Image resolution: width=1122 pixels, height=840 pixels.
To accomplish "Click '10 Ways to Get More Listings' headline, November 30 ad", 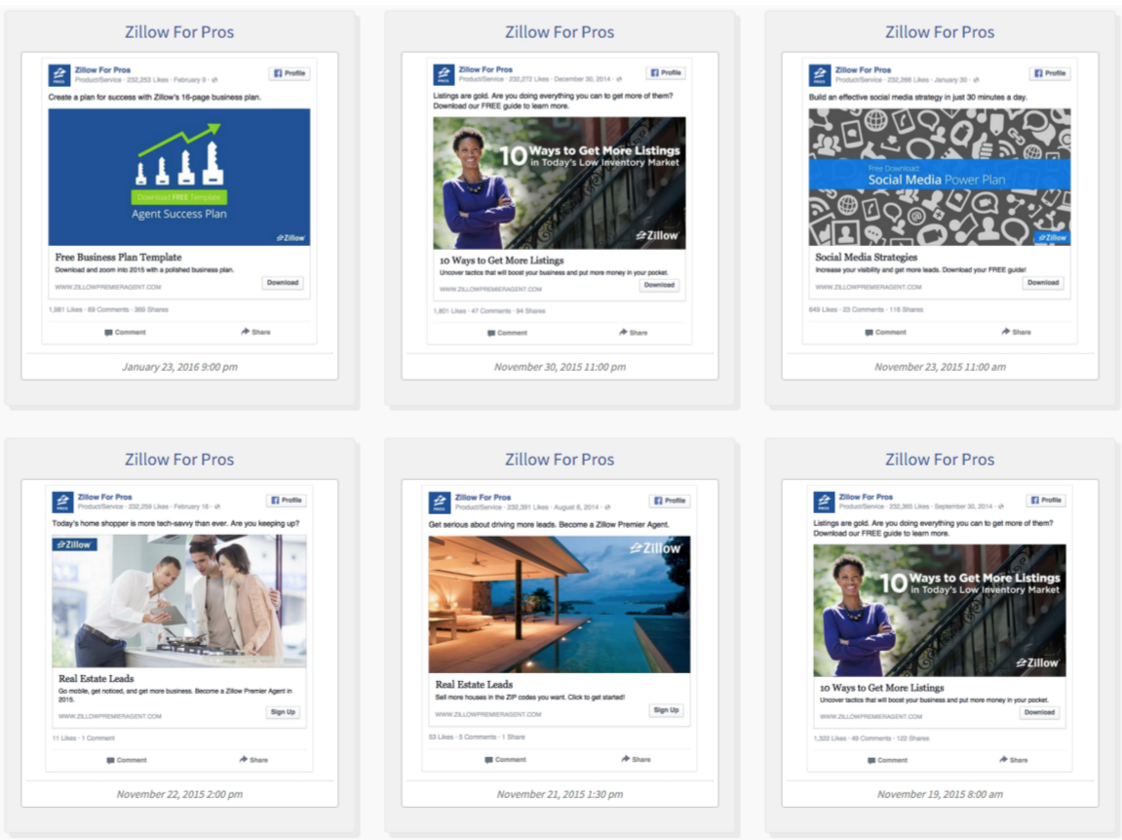I will click(501, 260).
